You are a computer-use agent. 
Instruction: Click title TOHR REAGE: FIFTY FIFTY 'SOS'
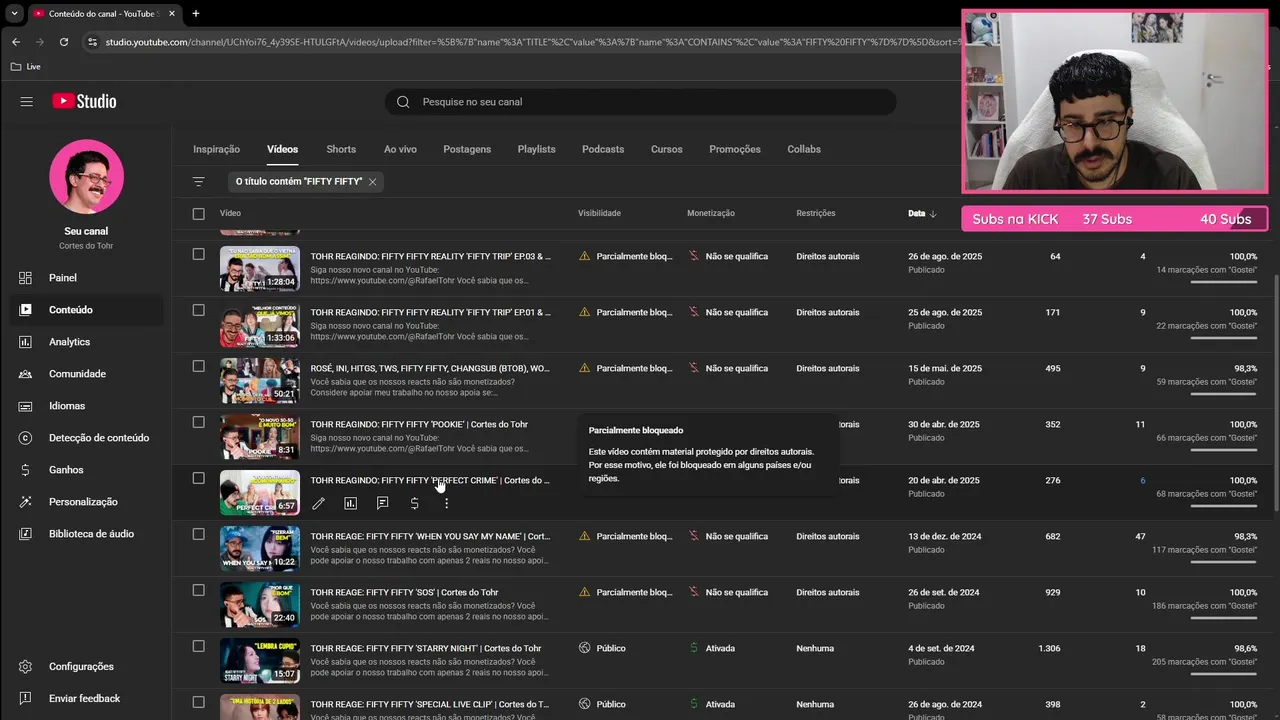[x=404, y=592]
